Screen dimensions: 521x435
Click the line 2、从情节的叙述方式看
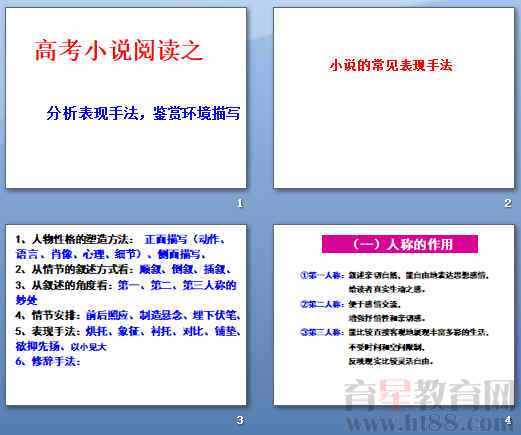click(x=123, y=269)
